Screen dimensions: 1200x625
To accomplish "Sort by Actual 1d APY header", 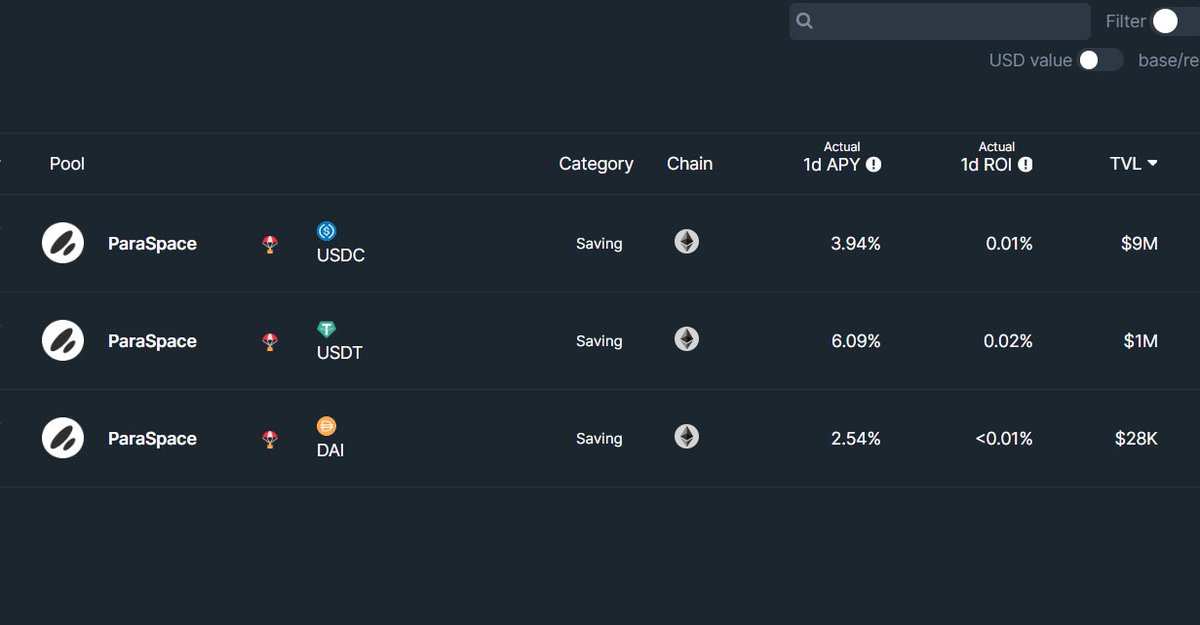I will pos(842,156).
